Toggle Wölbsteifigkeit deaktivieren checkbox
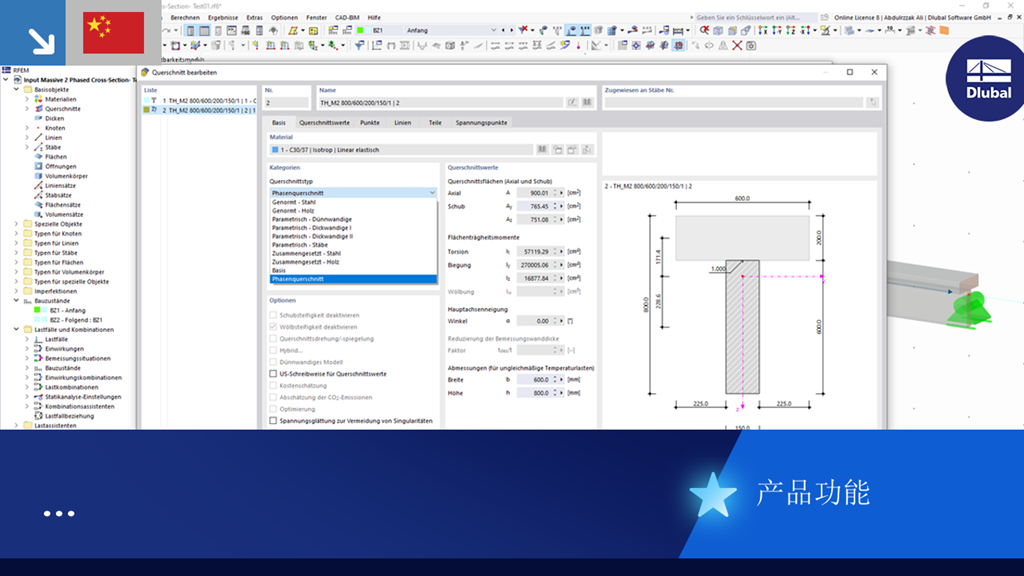This screenshot has height=576, width=1024. tap(273, 327)
